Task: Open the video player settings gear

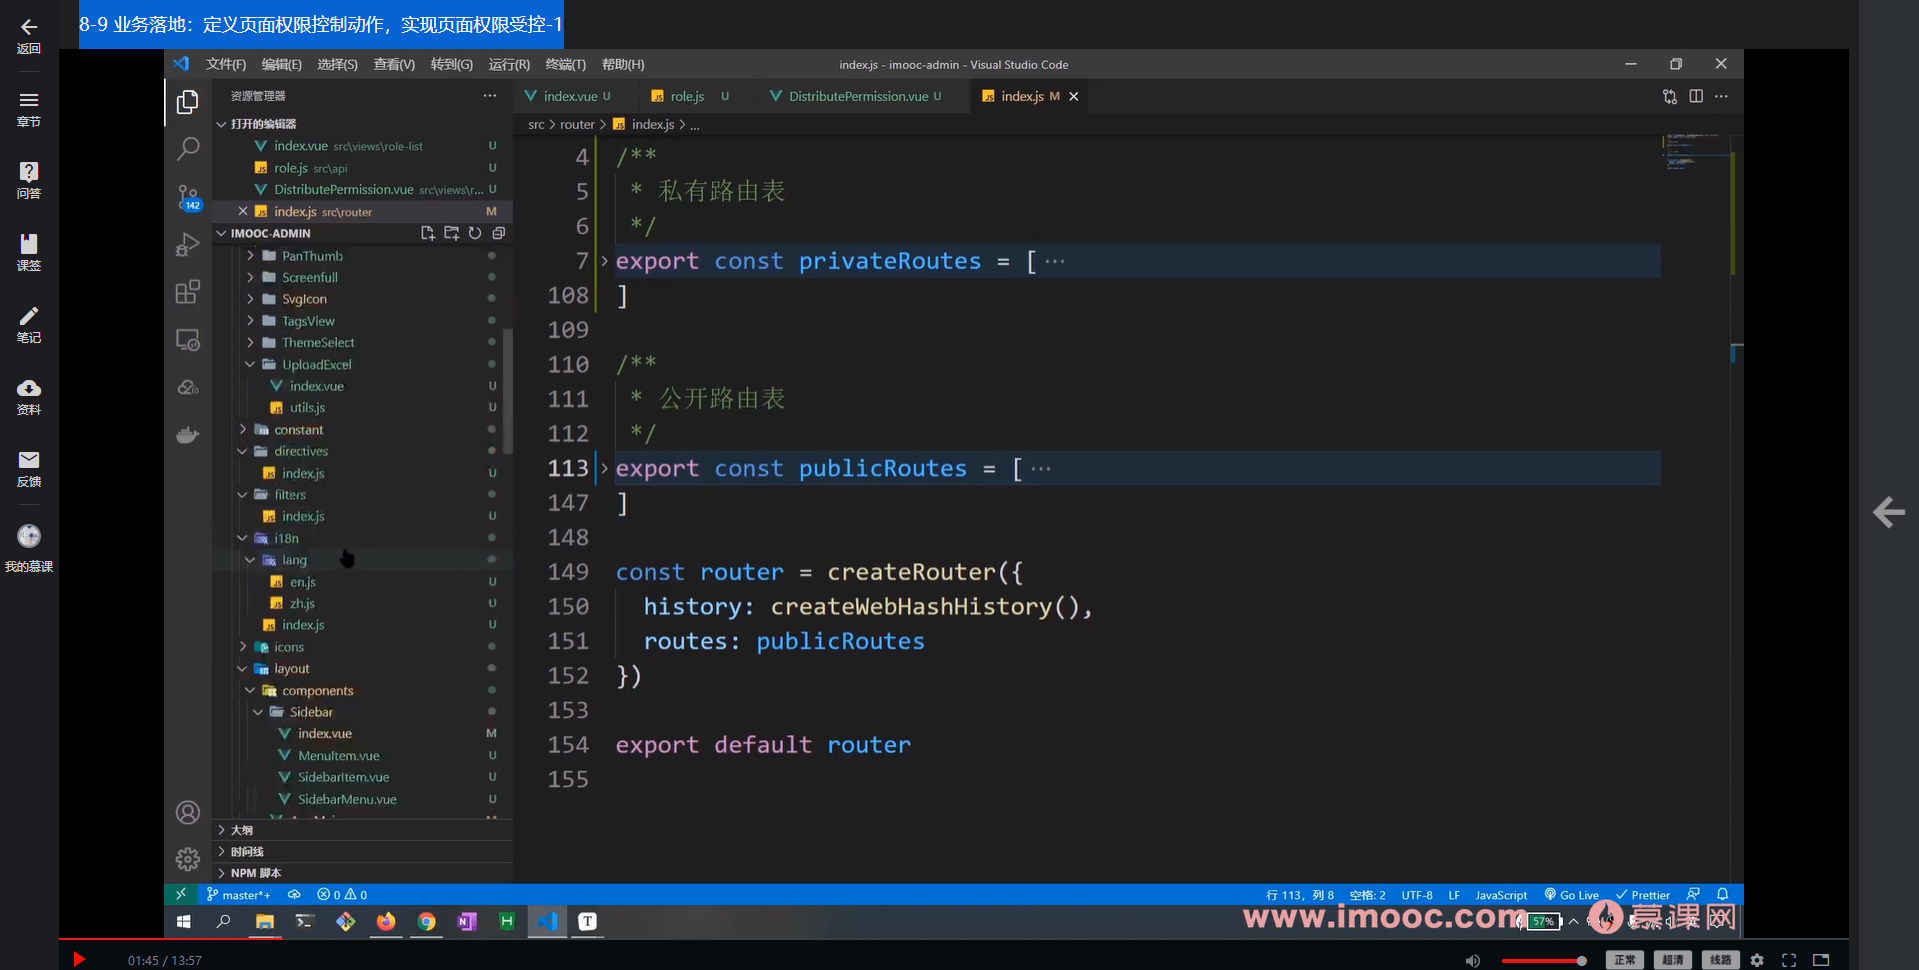Action: pos(1757,960)
